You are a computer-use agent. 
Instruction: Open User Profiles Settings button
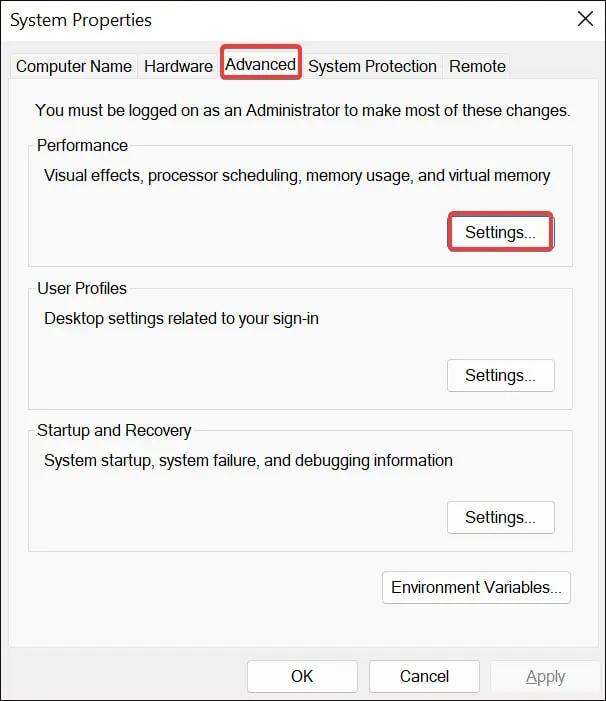501,376
